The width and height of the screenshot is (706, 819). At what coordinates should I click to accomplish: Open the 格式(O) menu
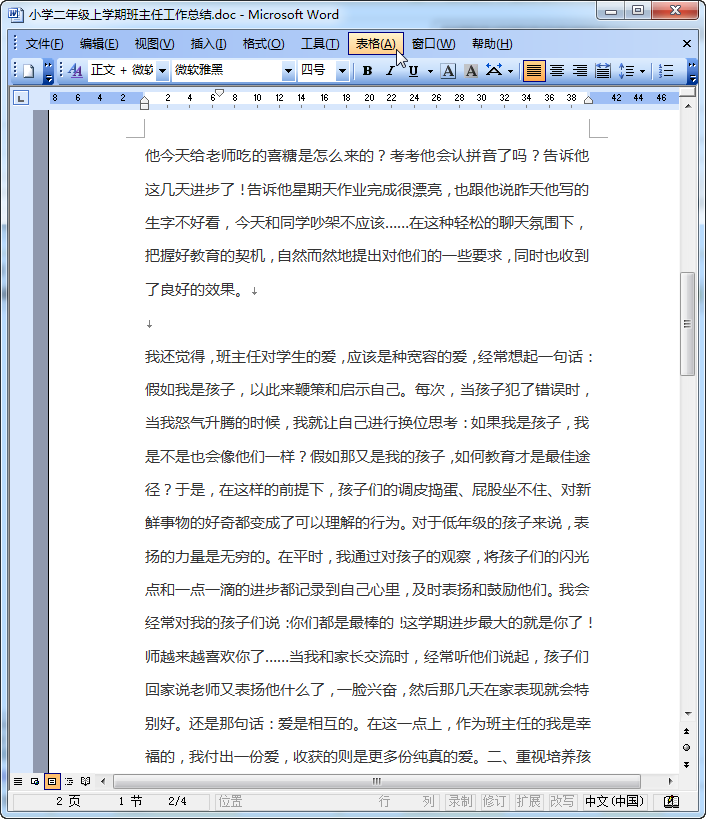(x=263, y=44)
